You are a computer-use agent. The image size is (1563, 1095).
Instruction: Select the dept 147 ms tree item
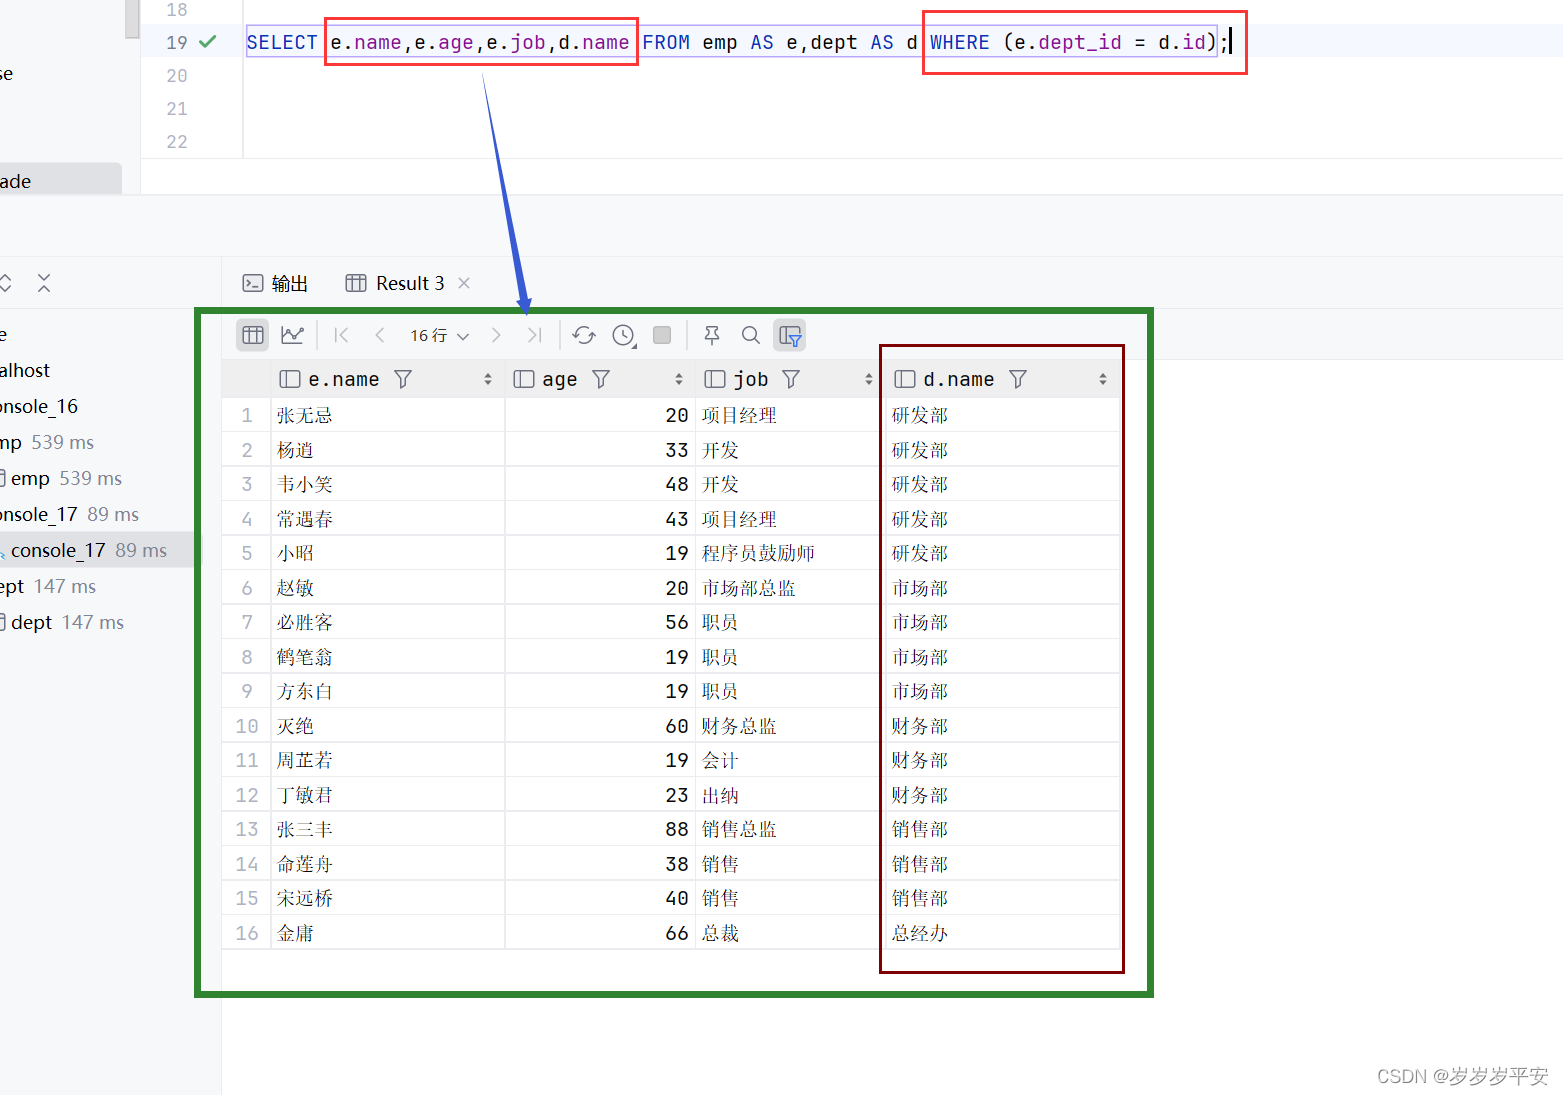point(67,622)
